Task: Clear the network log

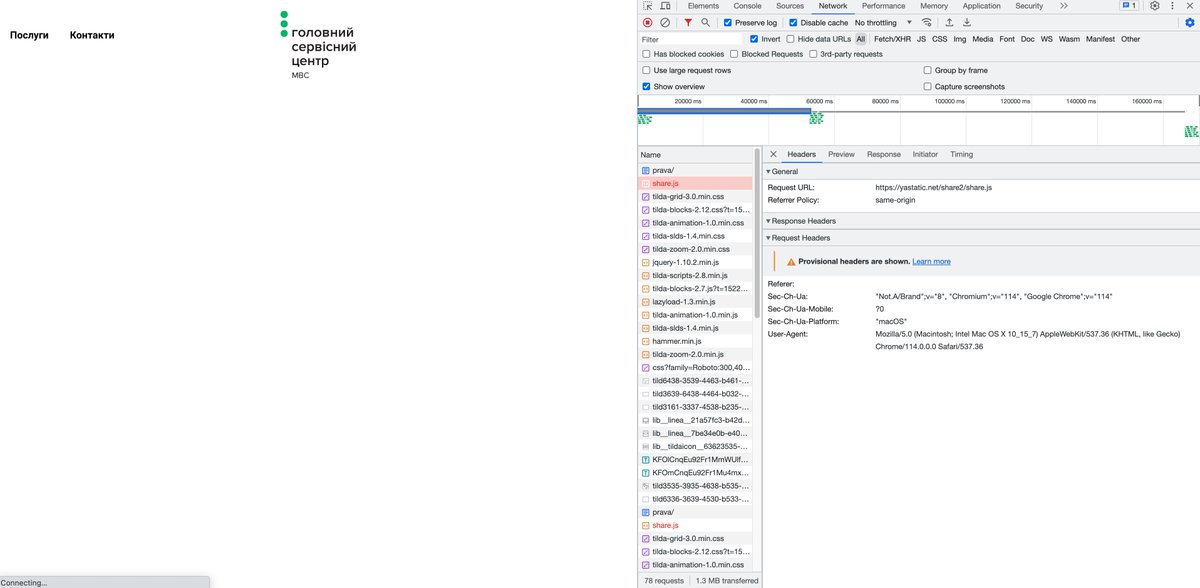Action: [x=665, y=22]
